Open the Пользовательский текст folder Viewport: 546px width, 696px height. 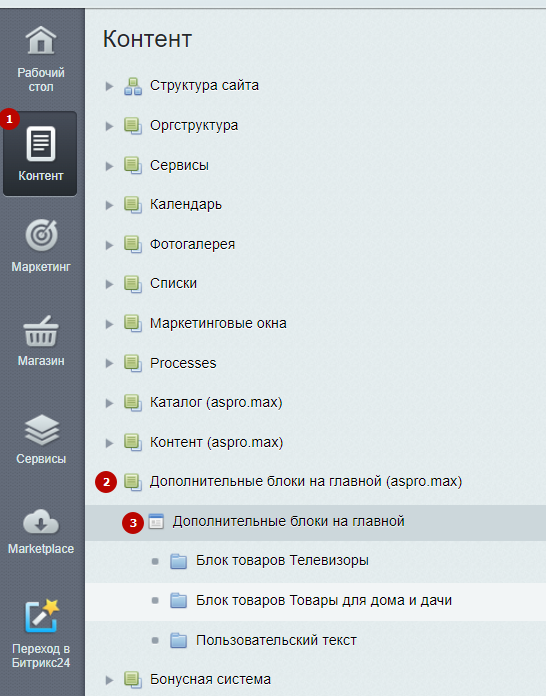click(276, 641)
